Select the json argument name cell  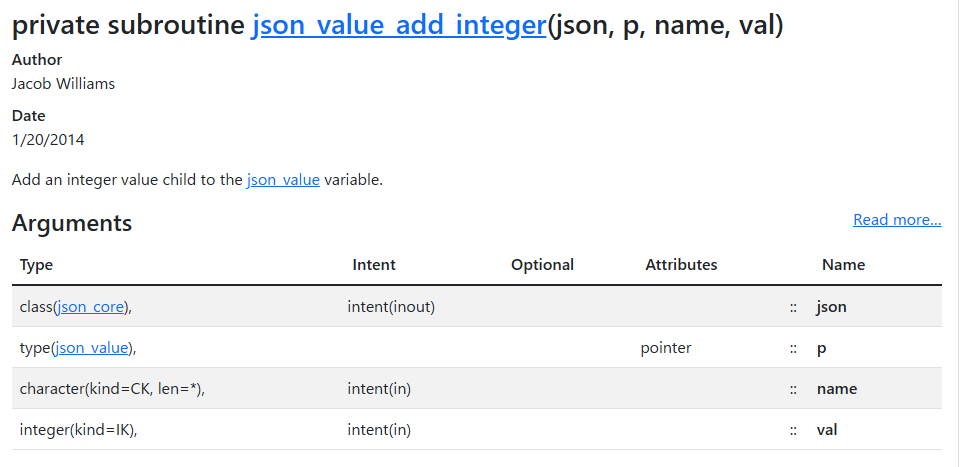pyautogui.click(x=831, y=307)
